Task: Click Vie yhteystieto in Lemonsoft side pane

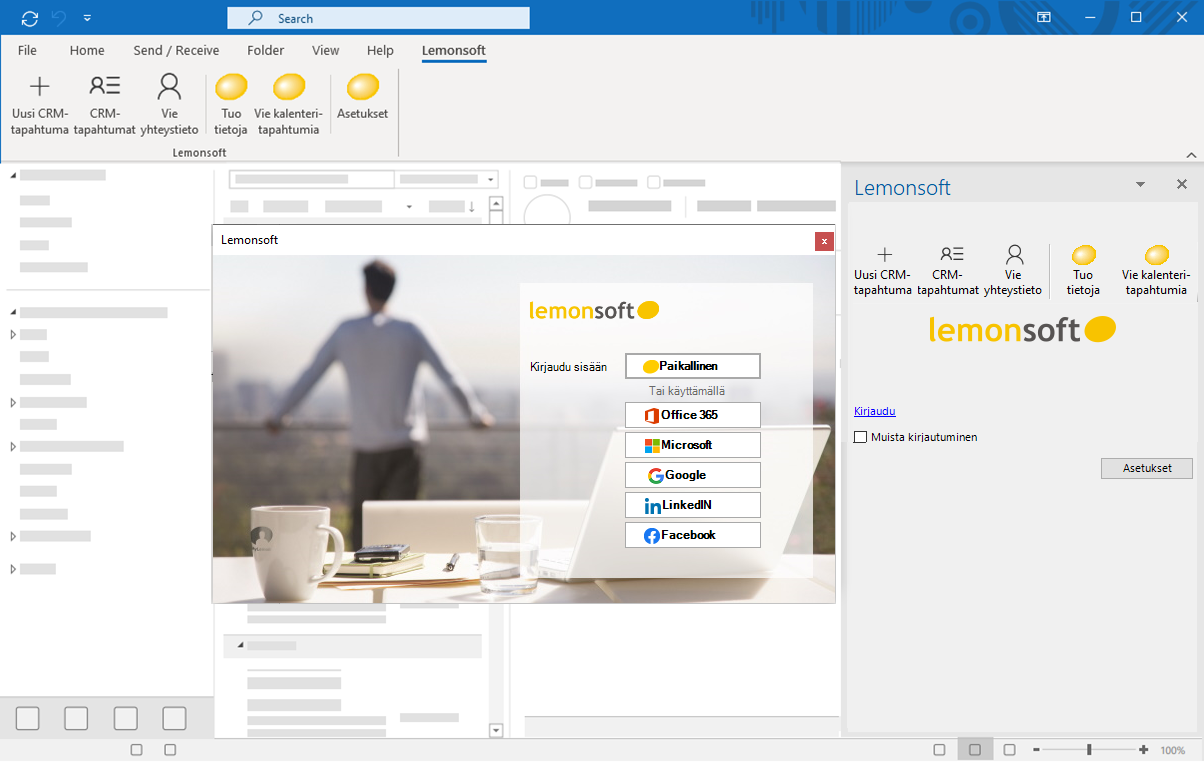Action: tap(1015, 270)
